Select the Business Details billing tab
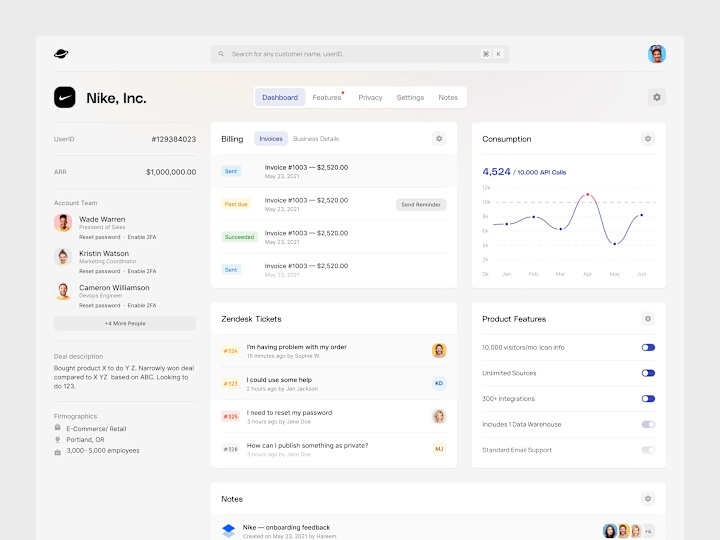The image size is (720, 540). pos(316,139)
